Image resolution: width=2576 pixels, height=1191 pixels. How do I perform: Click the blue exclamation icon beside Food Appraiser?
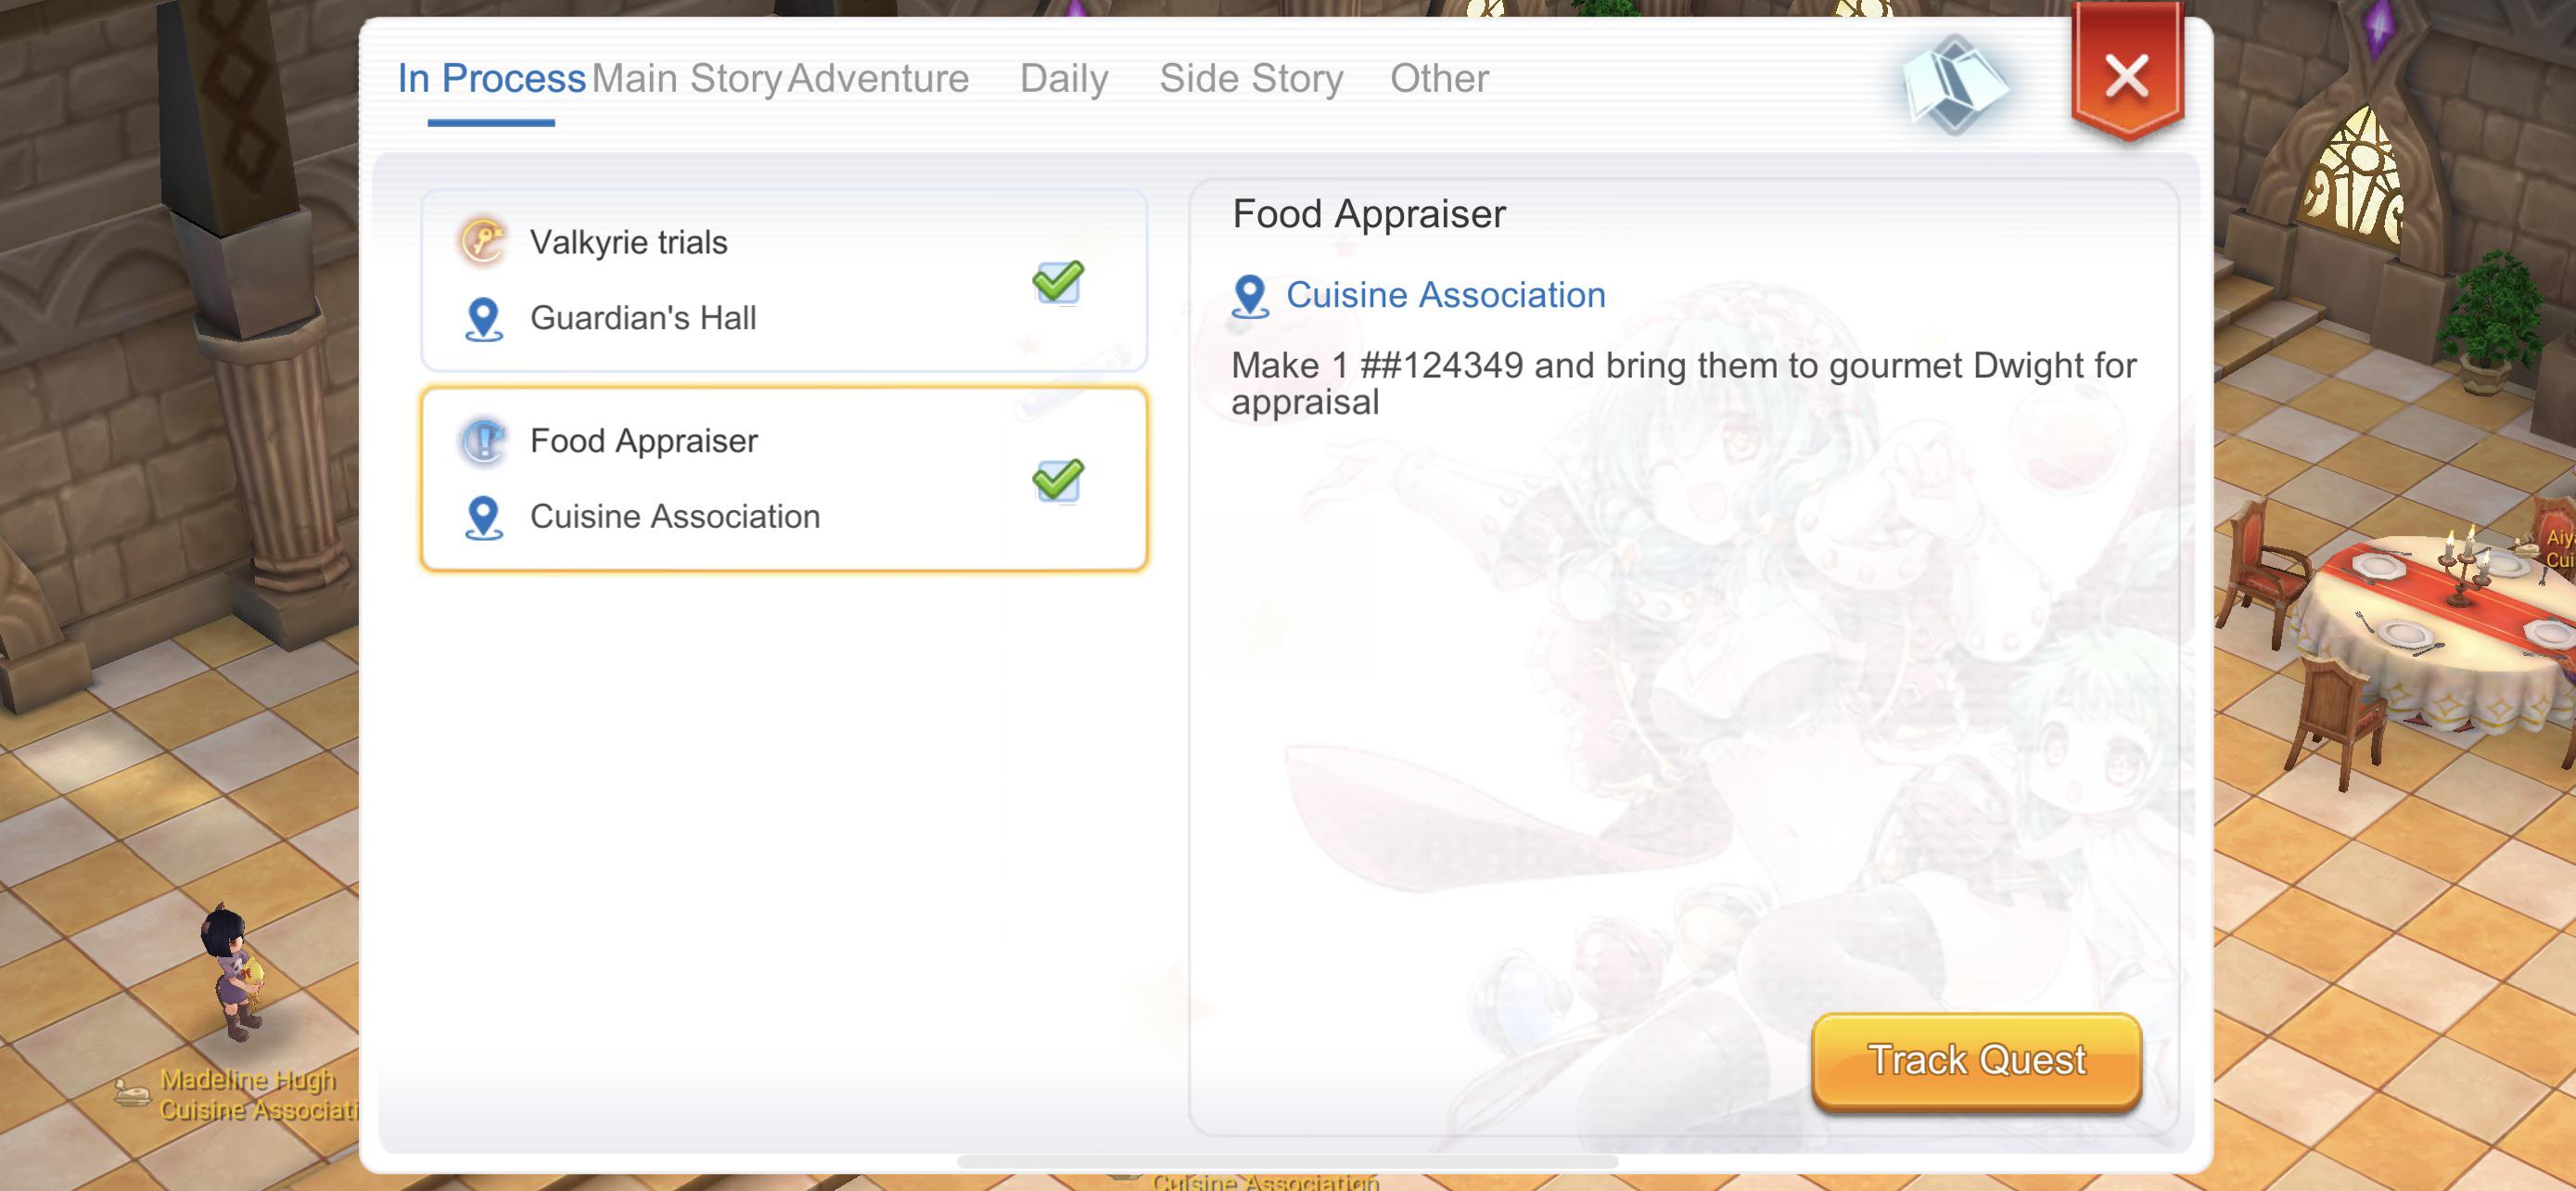point(487,440)
